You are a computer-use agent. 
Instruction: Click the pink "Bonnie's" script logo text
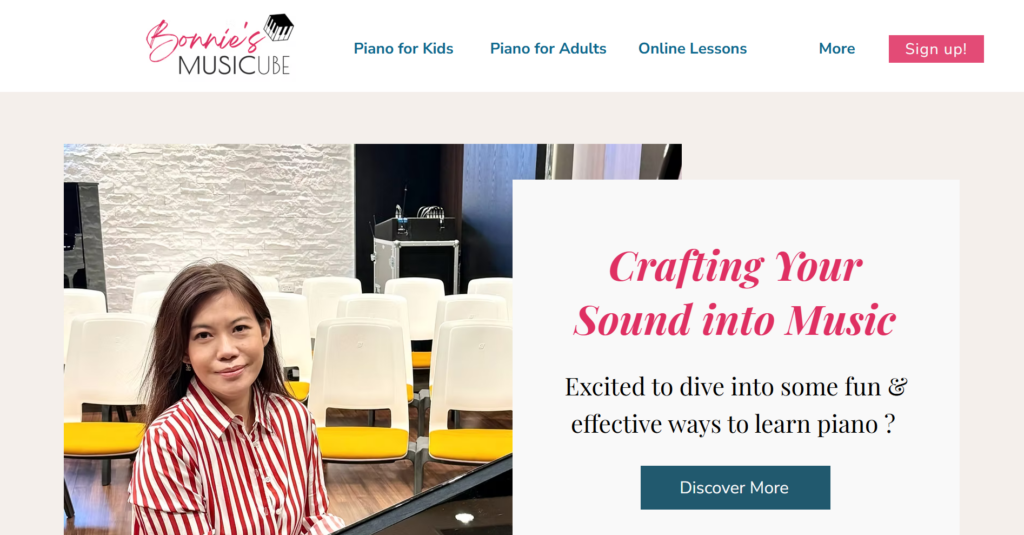pos(204,39)
